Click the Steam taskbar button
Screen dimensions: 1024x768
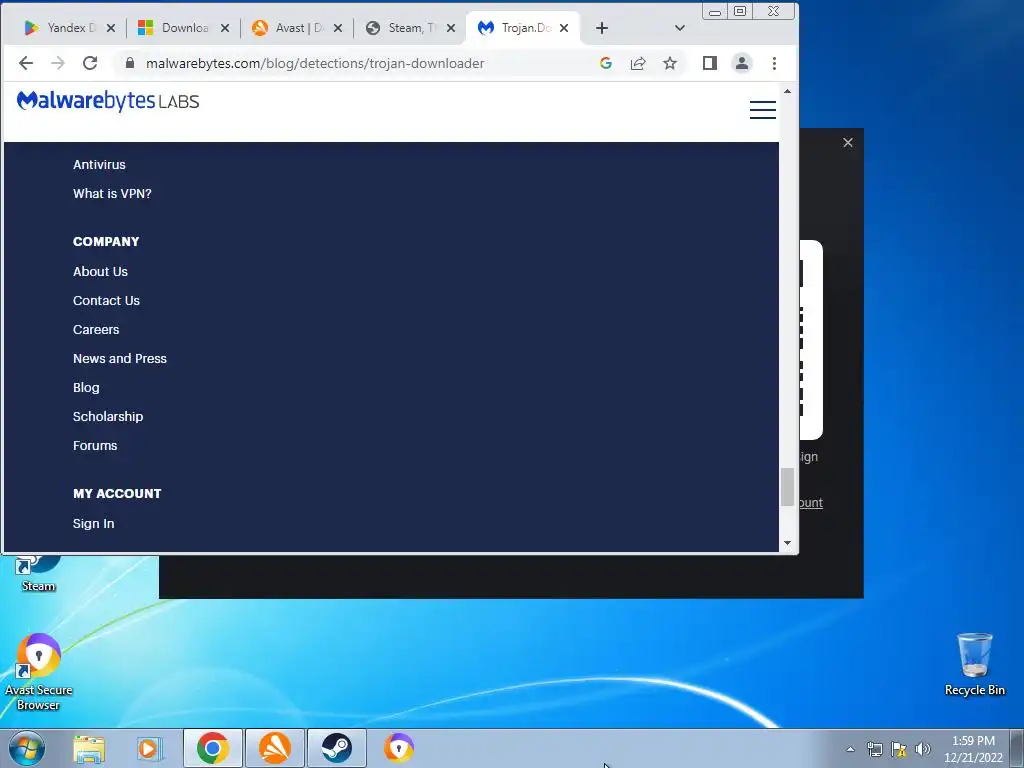click(x=336, y=748)
